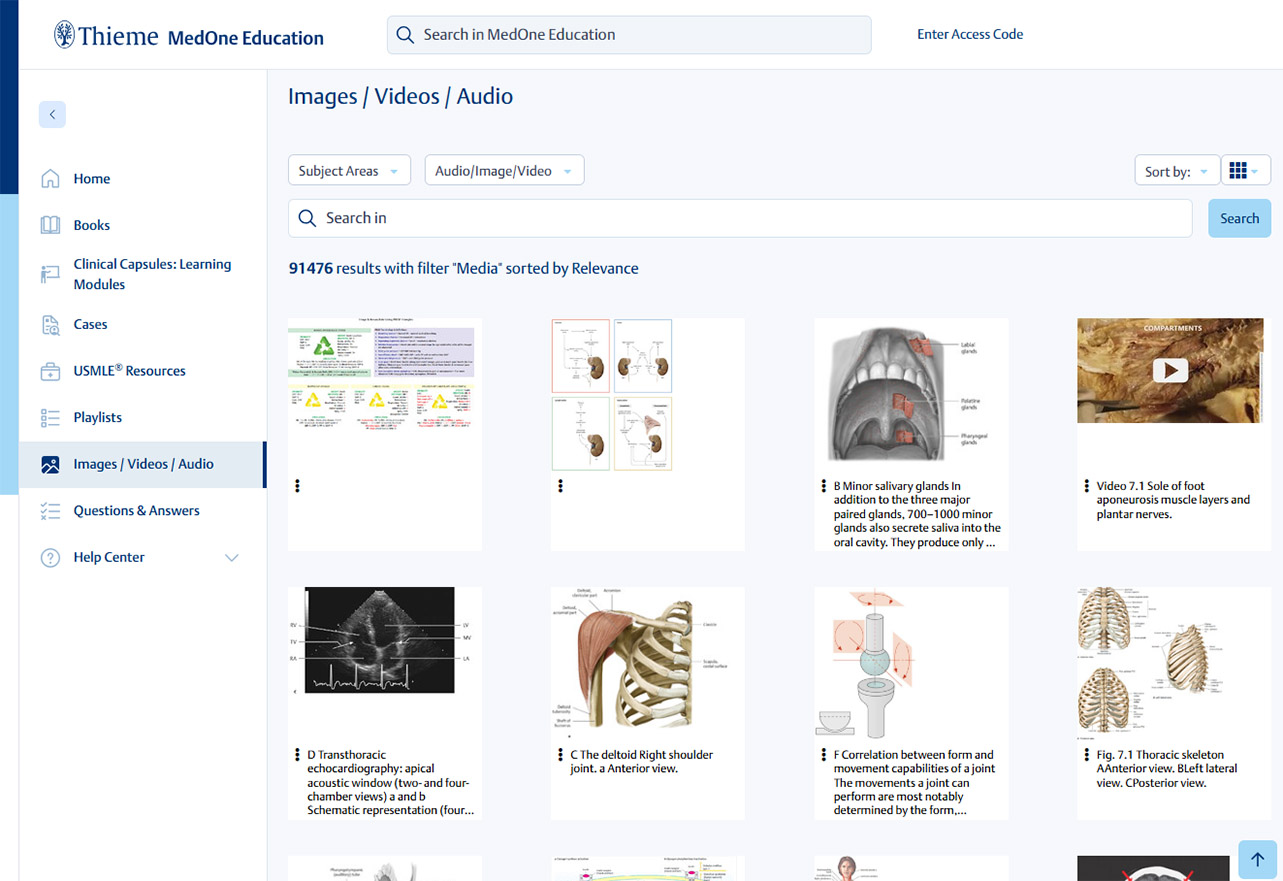Click the Enter Access Code link
This screenshot has width=1283, height=881.
pyautogui.click(x=969, y=34)
